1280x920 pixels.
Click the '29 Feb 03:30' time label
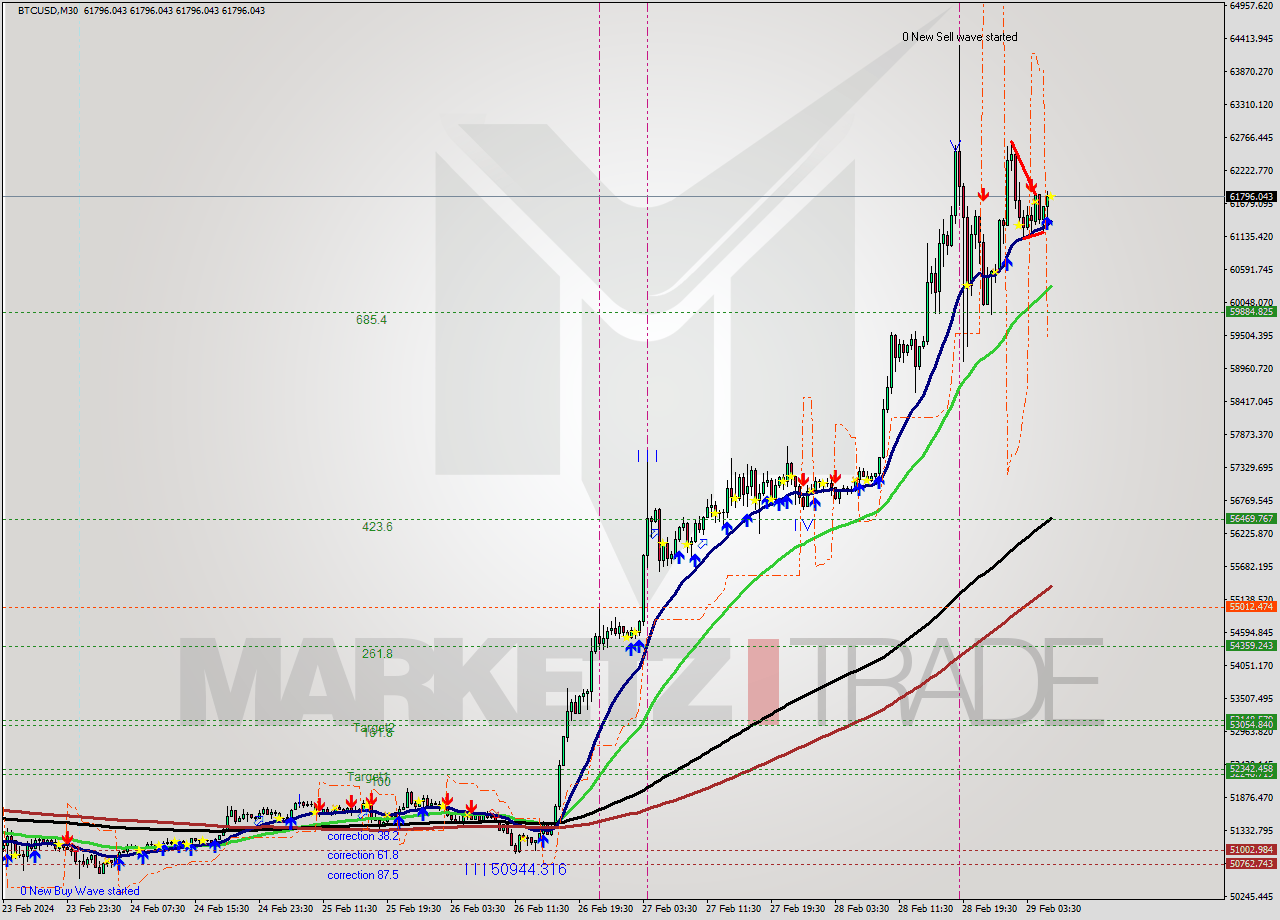tap(1054, 910)
